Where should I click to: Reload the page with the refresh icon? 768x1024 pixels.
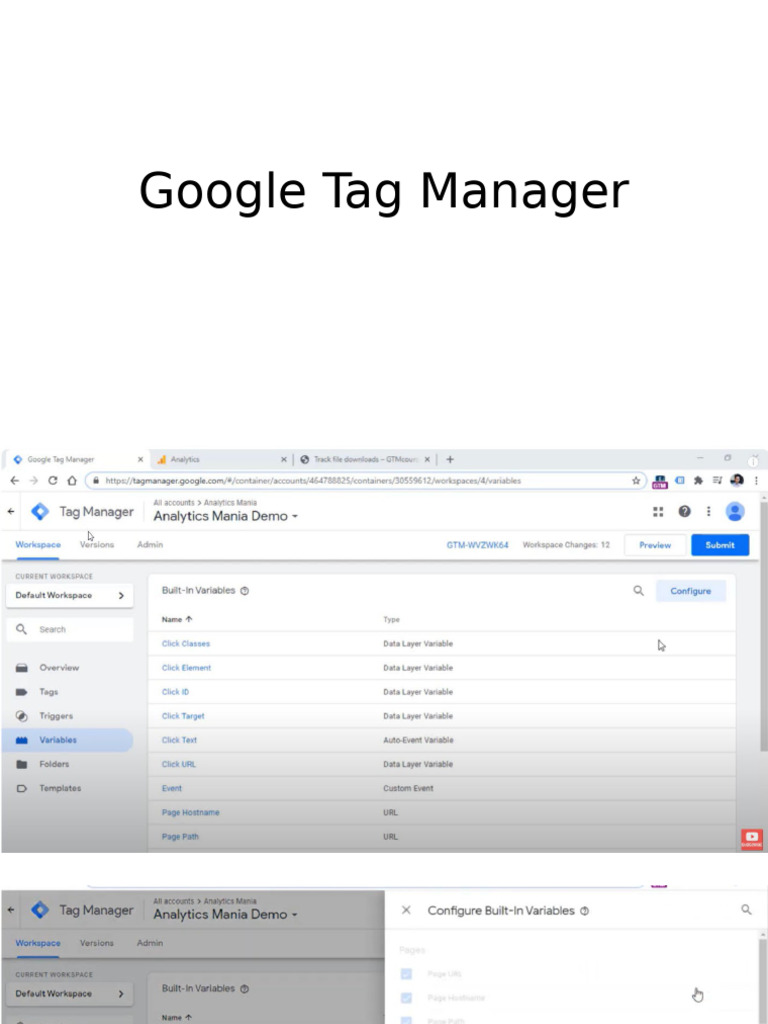(53, 480)
